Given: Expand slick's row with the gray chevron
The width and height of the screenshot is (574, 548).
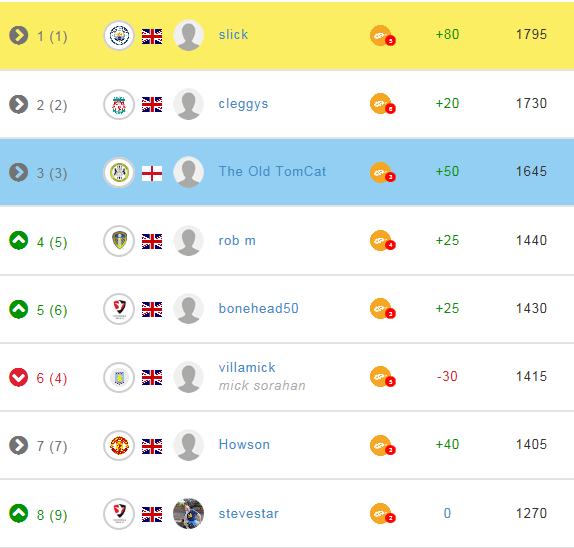Looking at the screenshot, I should tap(19, 36).
